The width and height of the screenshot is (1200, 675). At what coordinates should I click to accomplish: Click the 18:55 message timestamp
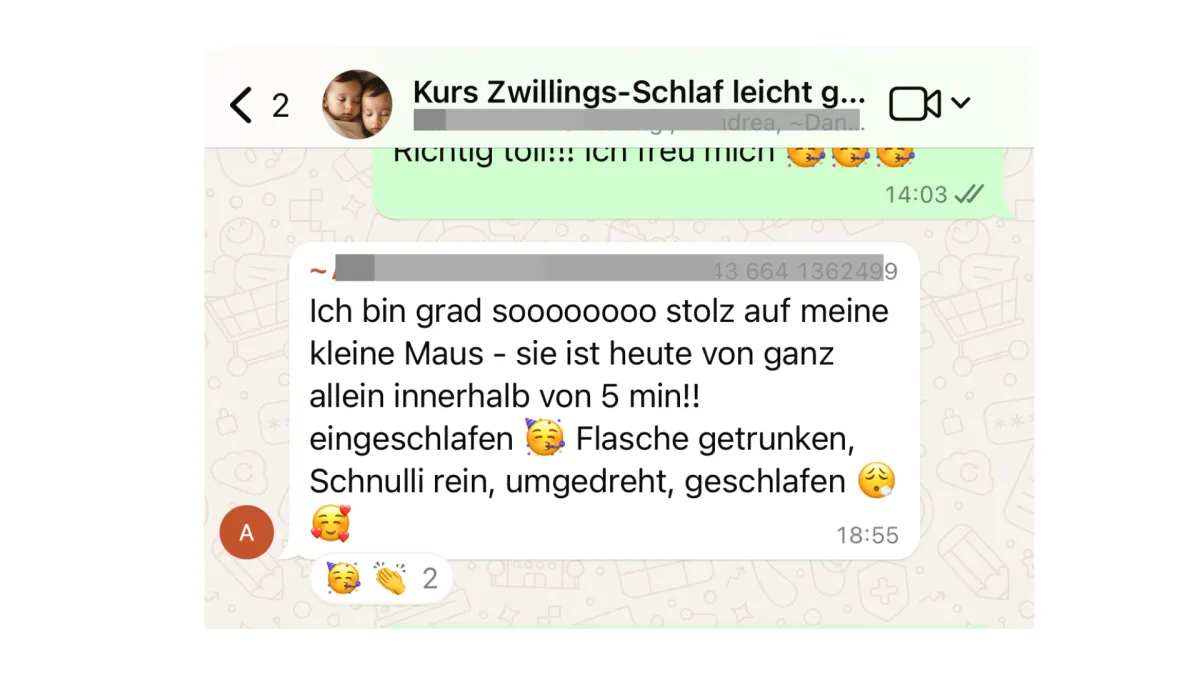(867, 535)
